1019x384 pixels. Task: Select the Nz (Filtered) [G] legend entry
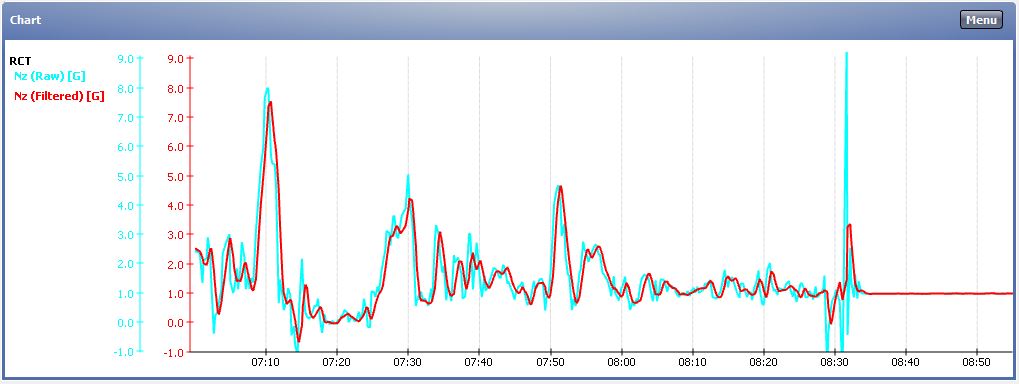(x=59, y=97)
